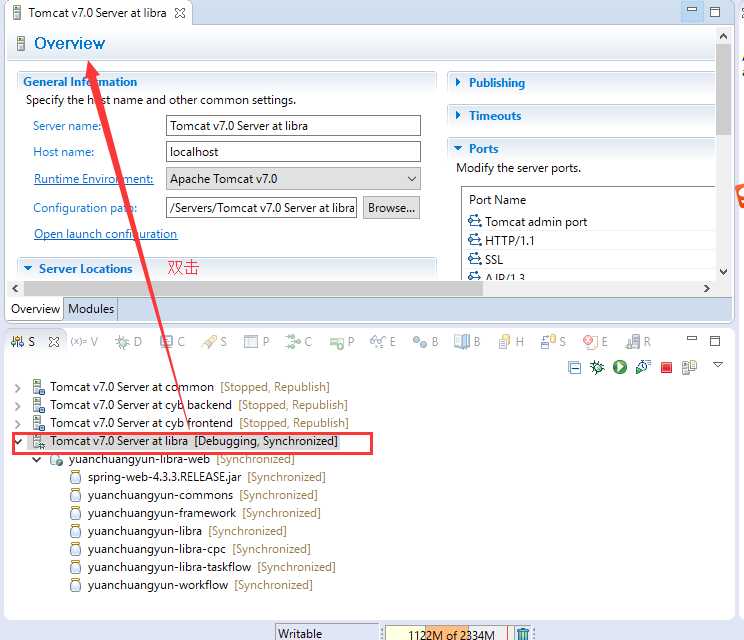Switch to the Overview bottom tab
Screen dimensions: 744x640
(35, 309)
